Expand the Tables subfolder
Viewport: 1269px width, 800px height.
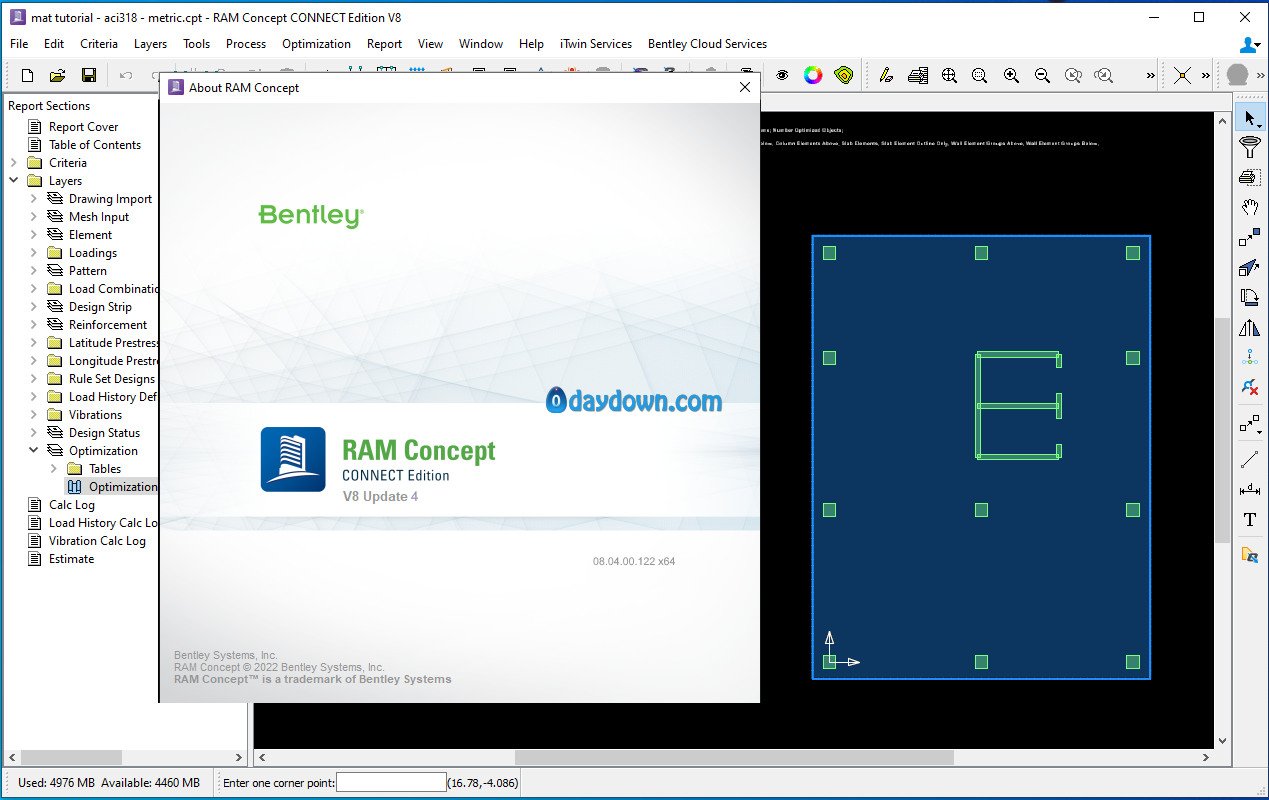coord(54,469)
